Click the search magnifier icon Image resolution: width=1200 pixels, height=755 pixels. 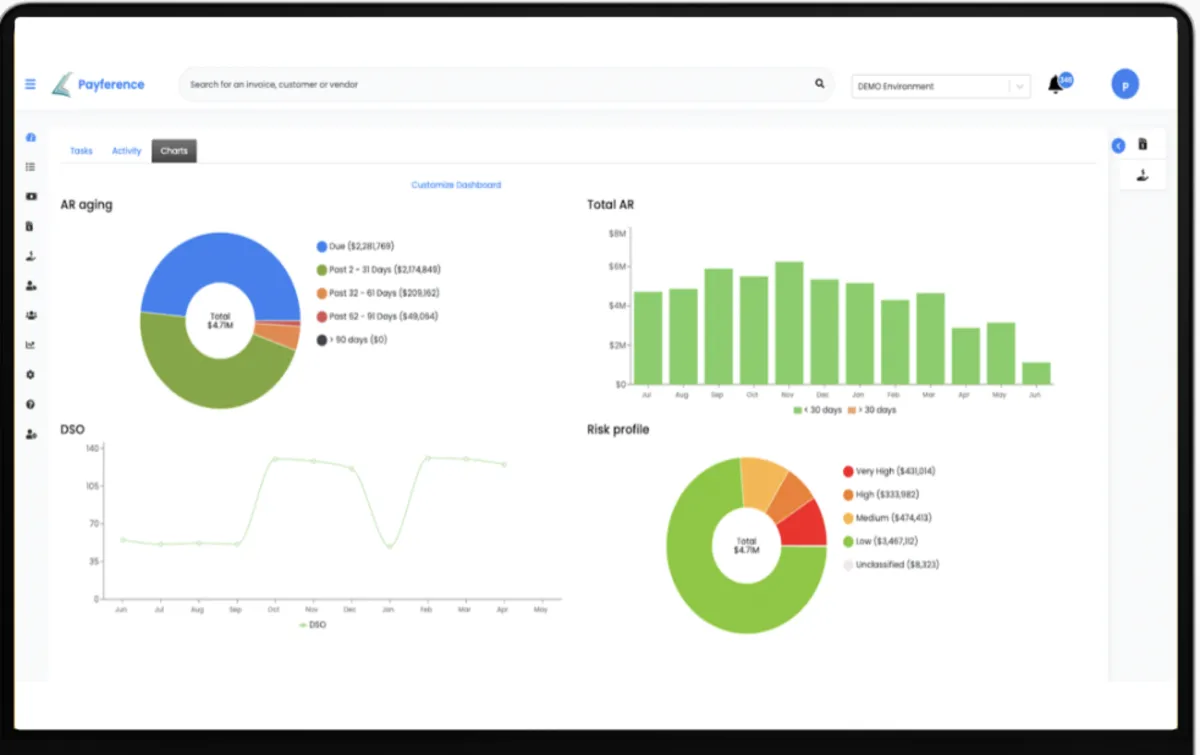click(x=820, y=84)
